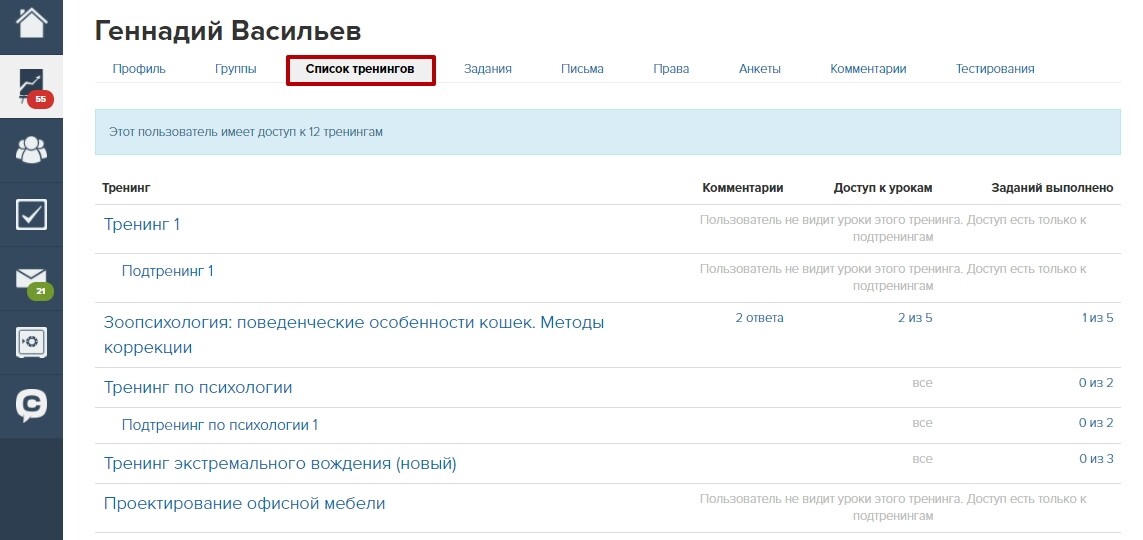Click the no-access note in Тренинг 1 row

pyautogui.click(x=893, y=228)
